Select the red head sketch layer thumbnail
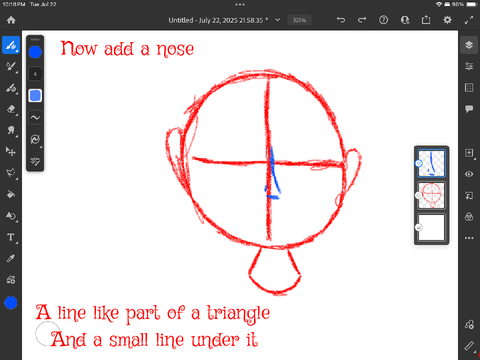 coord(432,195)
